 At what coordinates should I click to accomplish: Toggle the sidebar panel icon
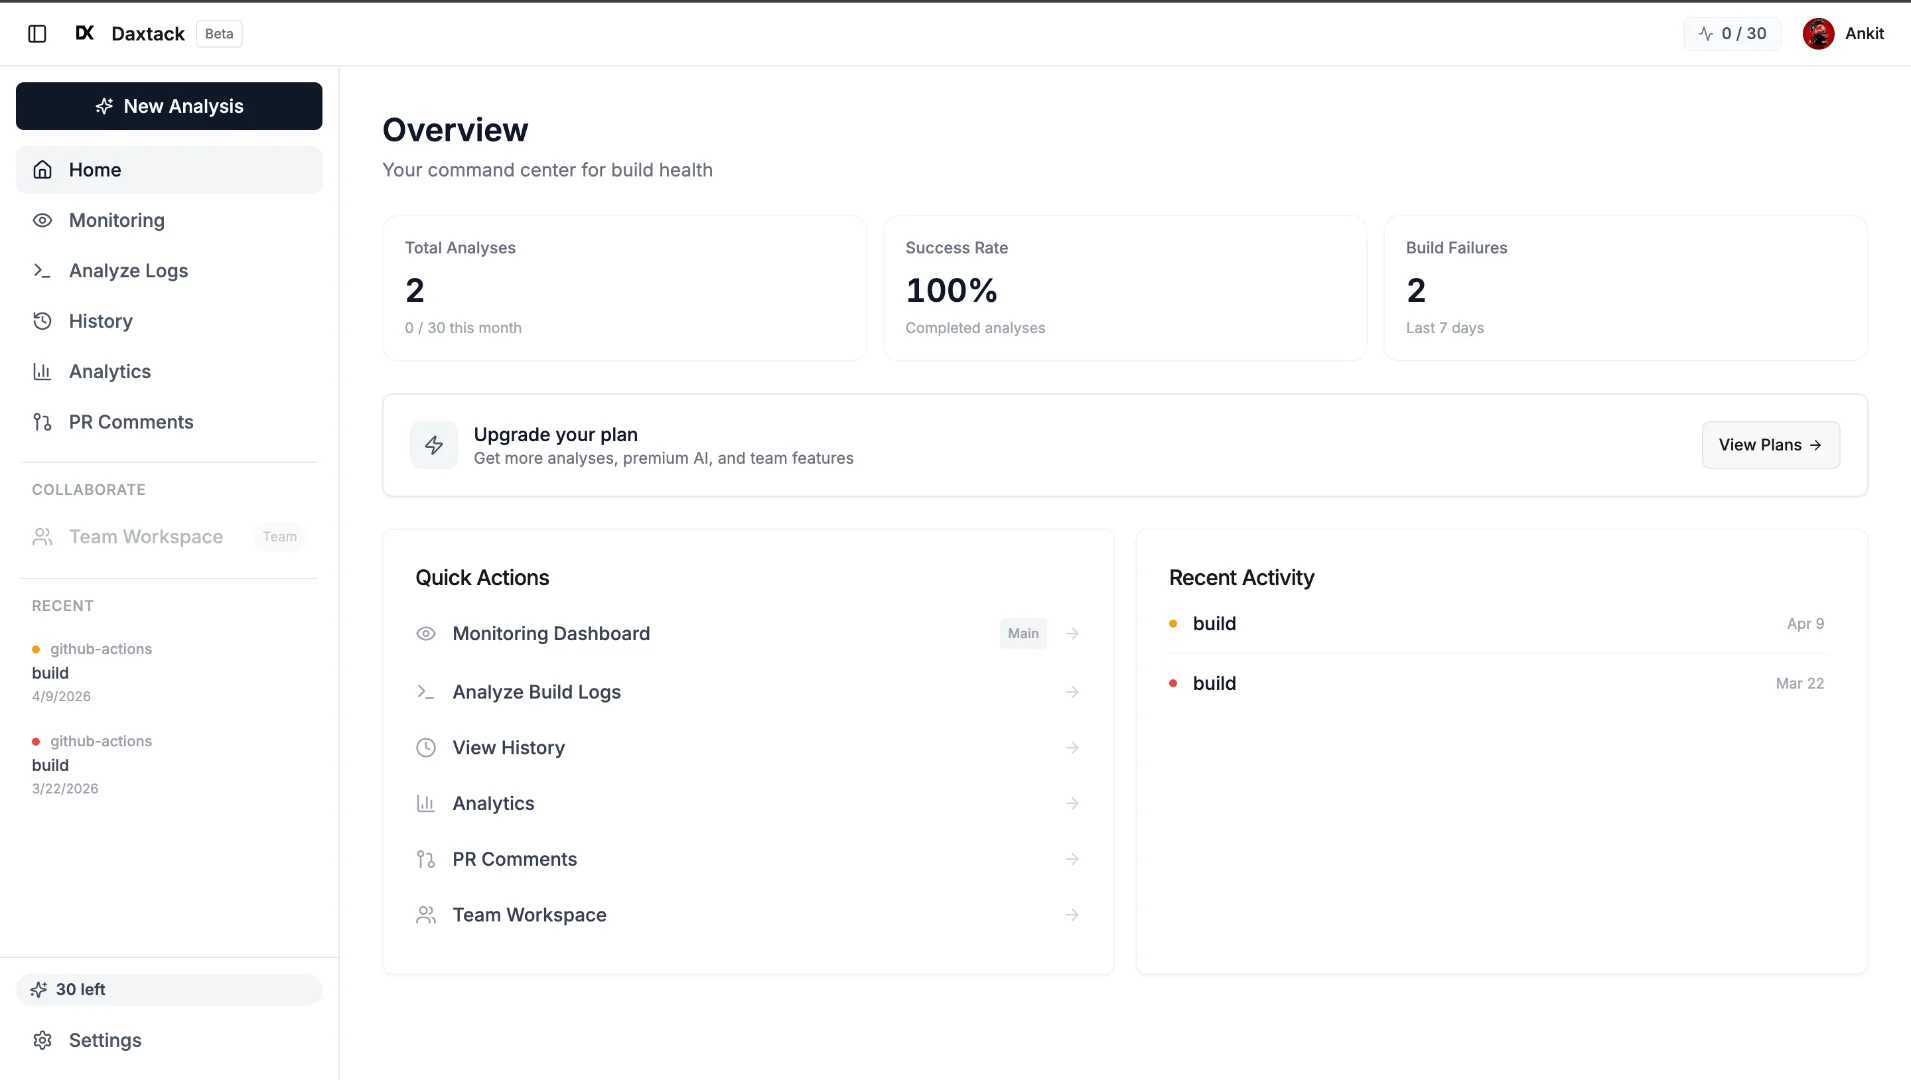coord(37,34)
